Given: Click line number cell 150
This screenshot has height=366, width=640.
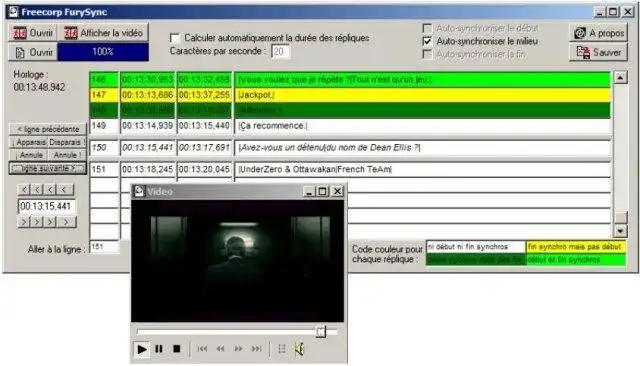Looking at the screenshot, I should (x=104, y=148).
